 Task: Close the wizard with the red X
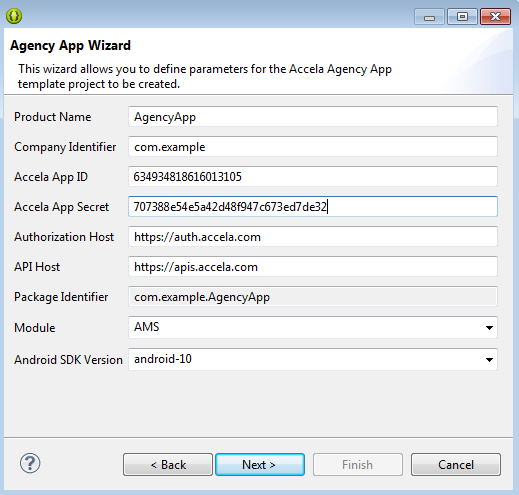pos(495,16)
